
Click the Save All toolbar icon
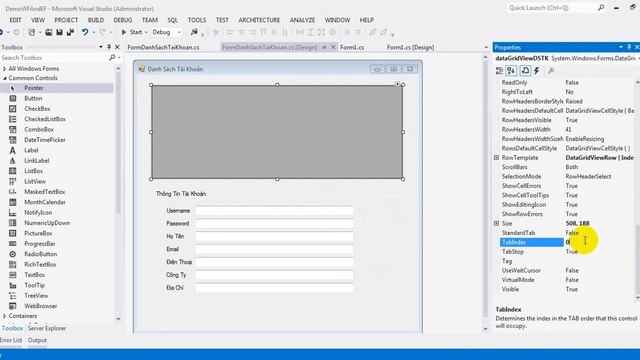click(x=70, y=32)
